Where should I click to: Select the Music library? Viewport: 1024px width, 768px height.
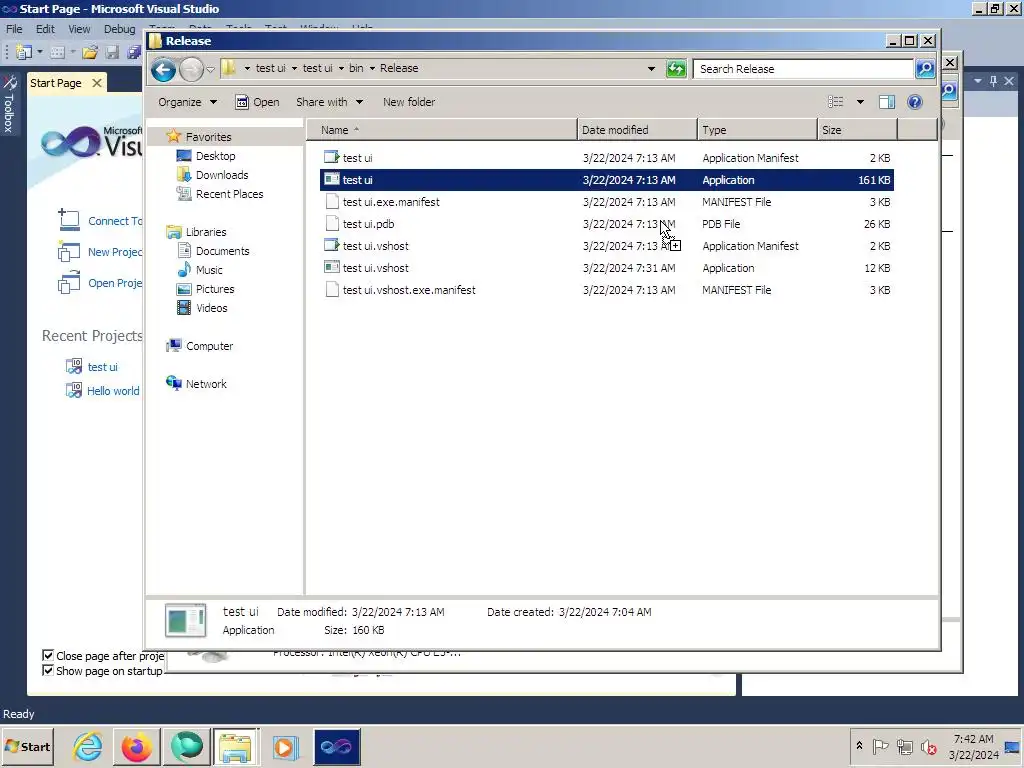(x=209, y=270)
